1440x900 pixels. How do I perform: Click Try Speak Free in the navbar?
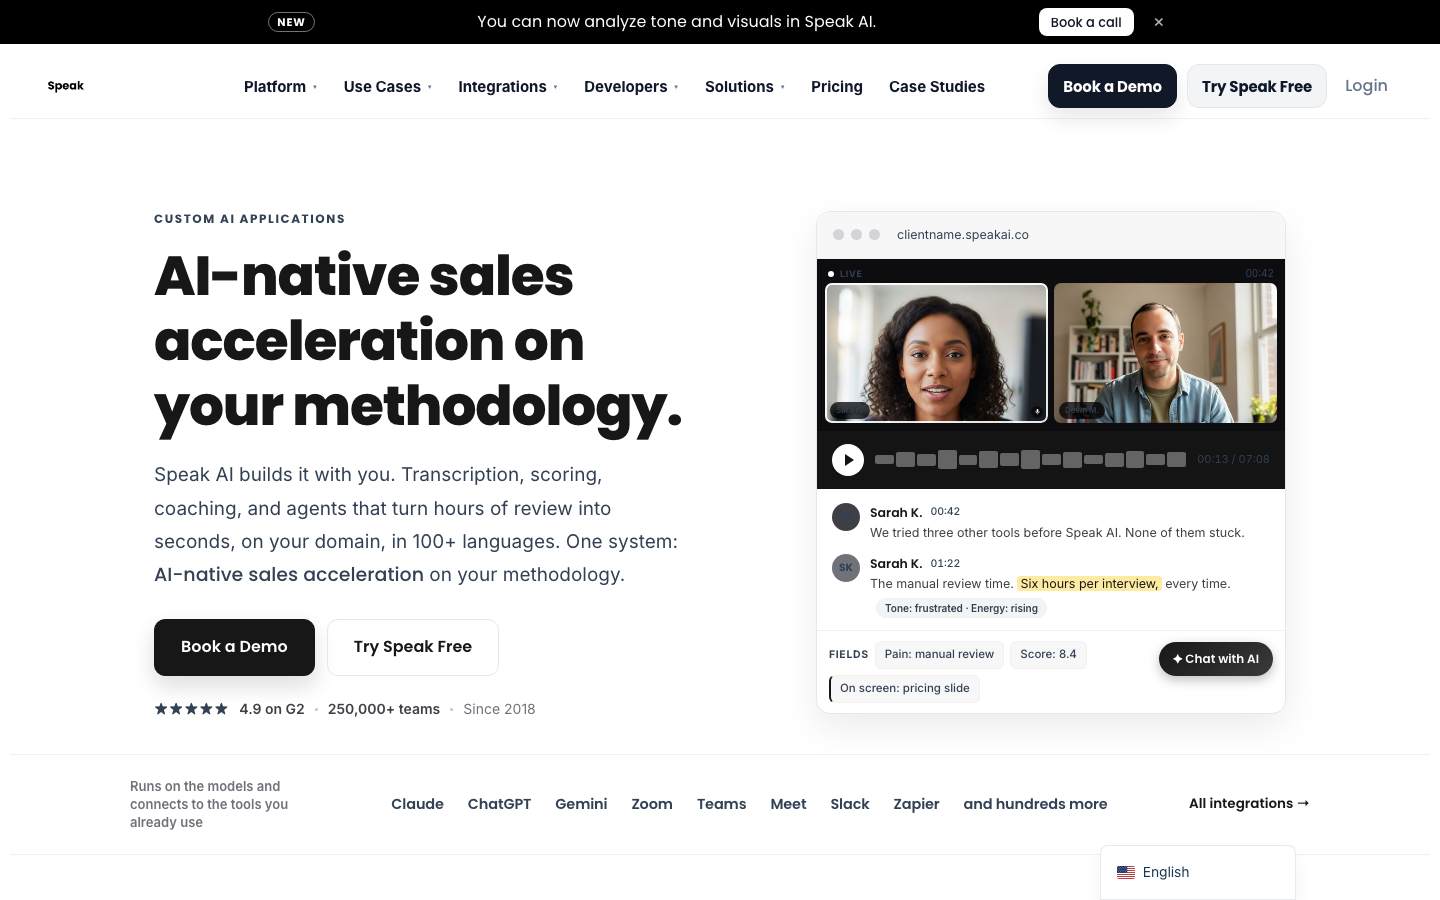pyautogui.click(x=1257, y=86)
